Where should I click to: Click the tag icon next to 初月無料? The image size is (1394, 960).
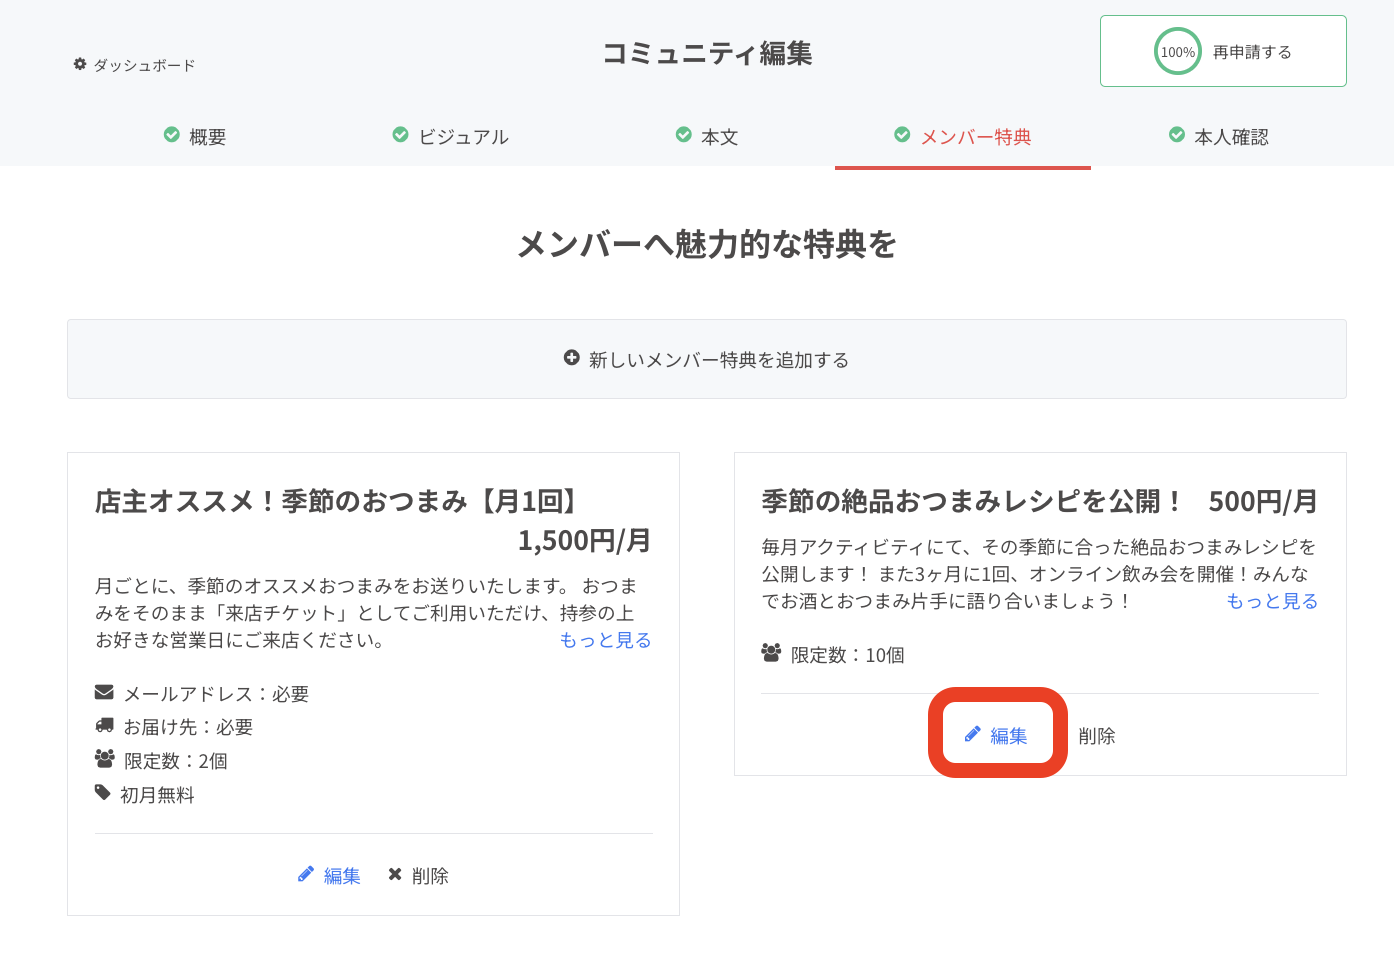tap(103, 793)
